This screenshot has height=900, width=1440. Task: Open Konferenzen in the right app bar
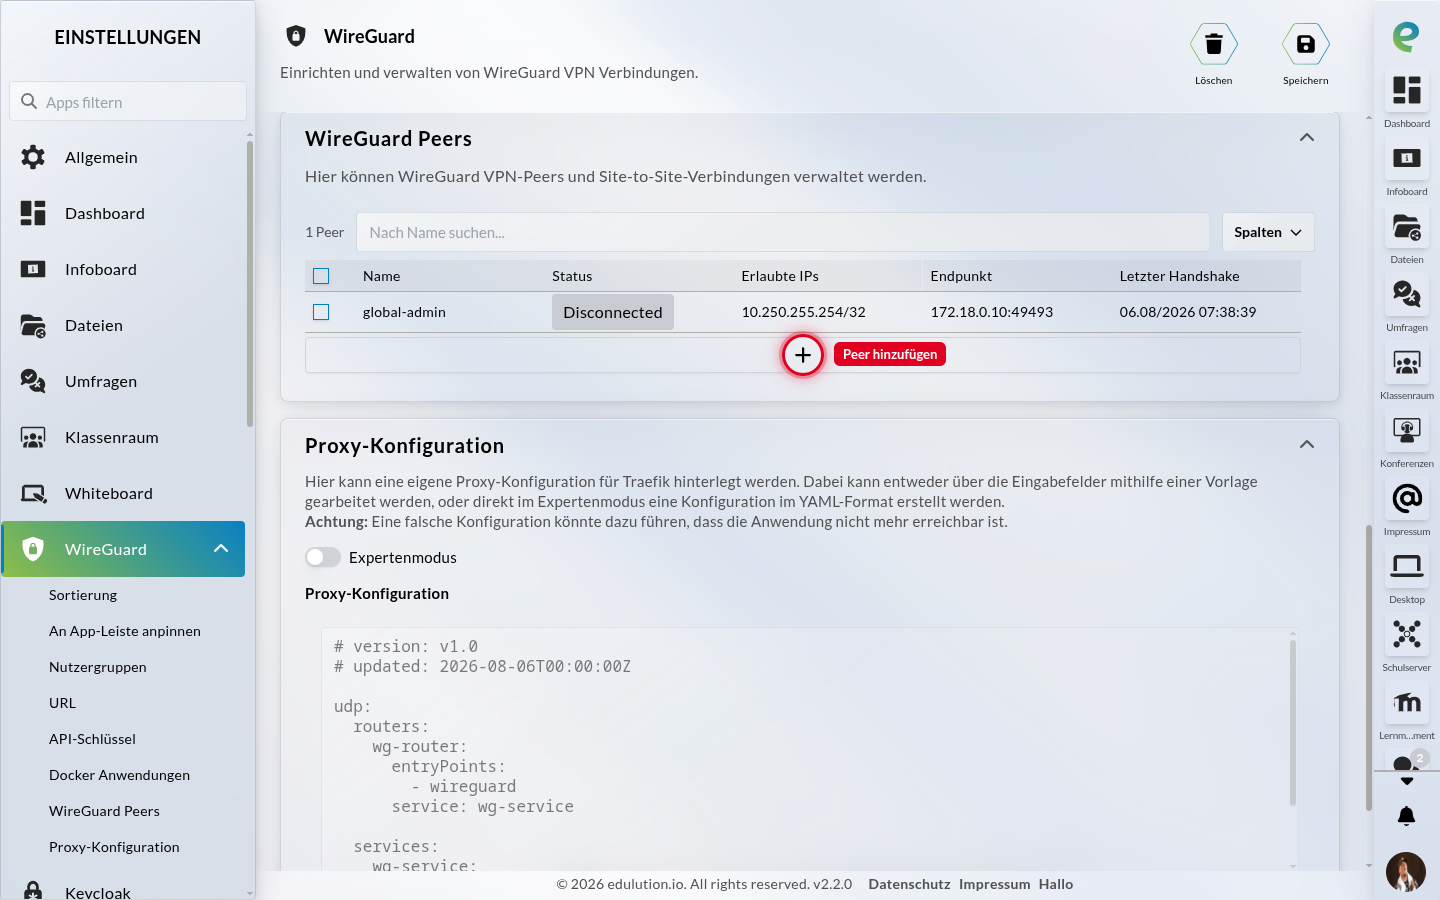pyautogui.click(x=1406, y=430)
